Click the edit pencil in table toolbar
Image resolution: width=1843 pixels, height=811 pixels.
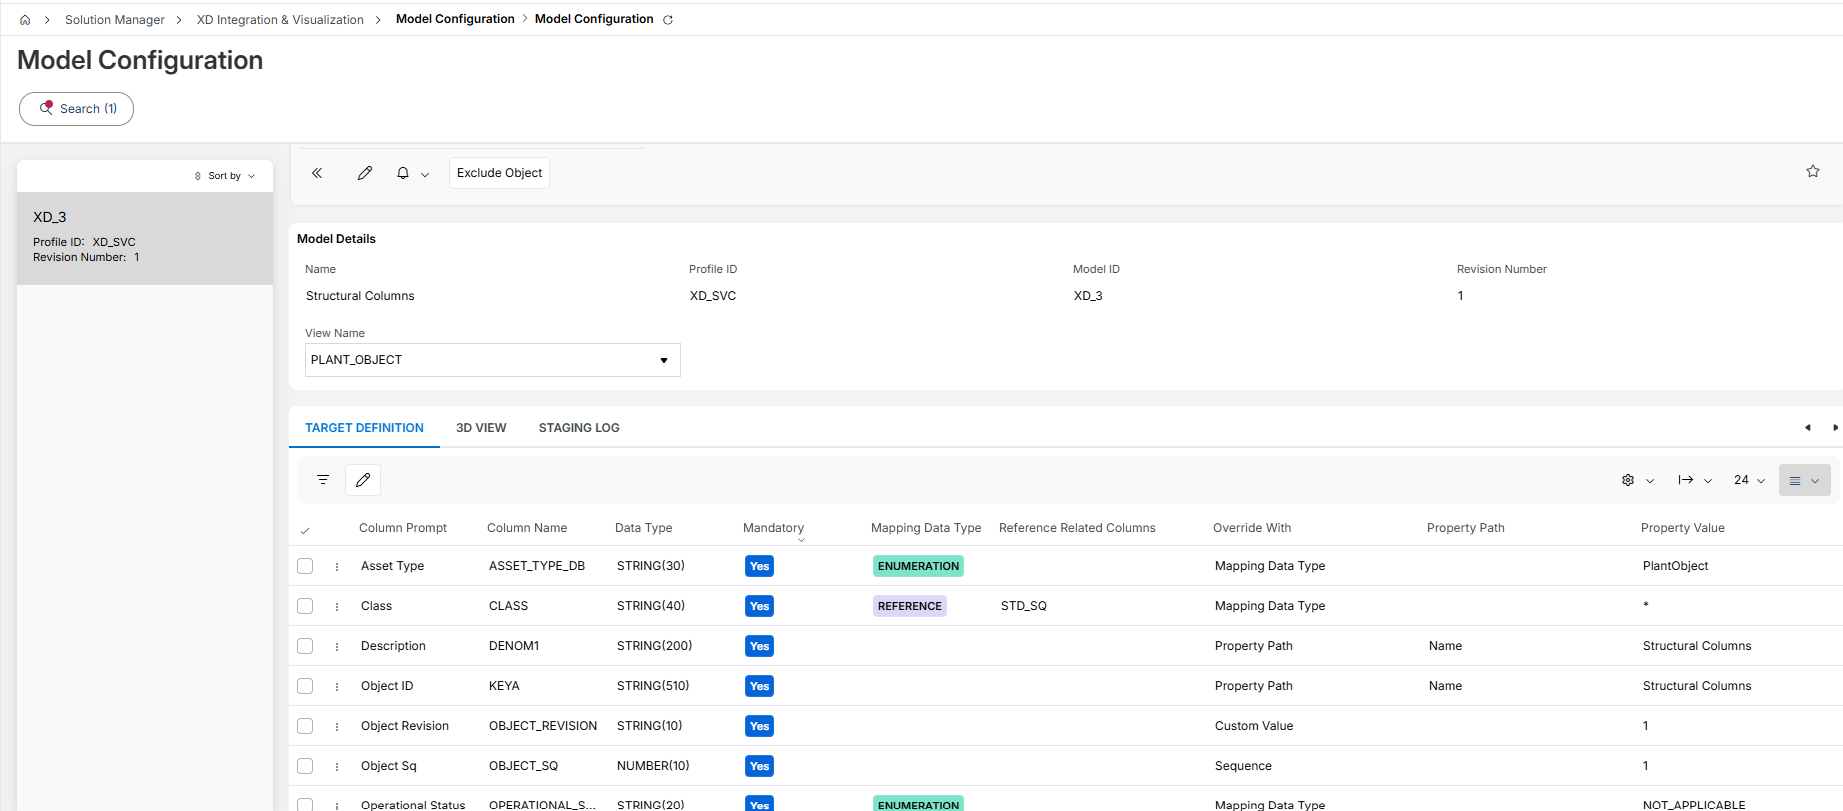(x=363, y=480)
